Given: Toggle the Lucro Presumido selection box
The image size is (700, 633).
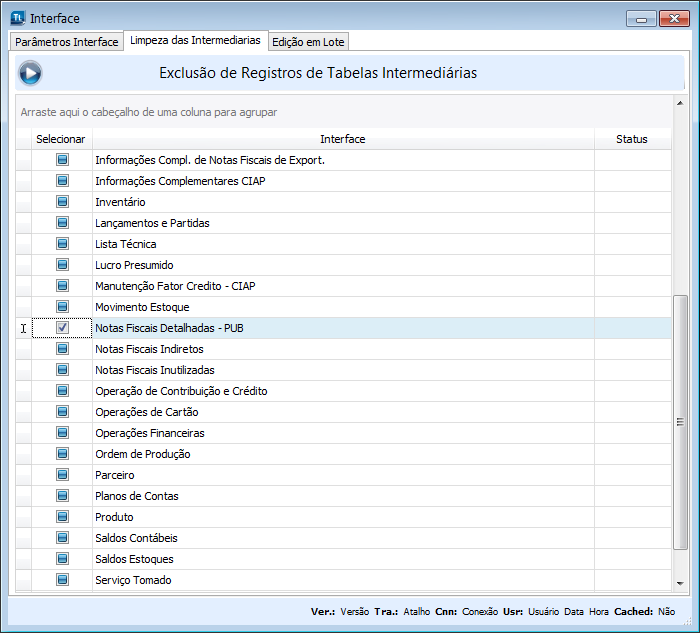Looking at the screenshot, I should click(62, 265).
